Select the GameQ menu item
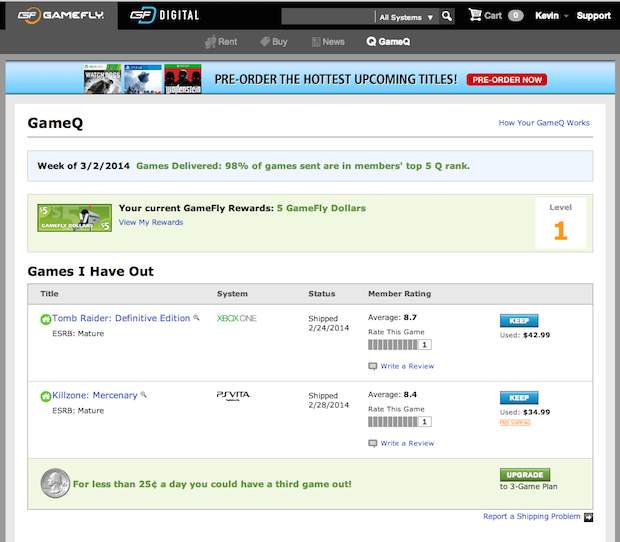 tap(388, 42)
